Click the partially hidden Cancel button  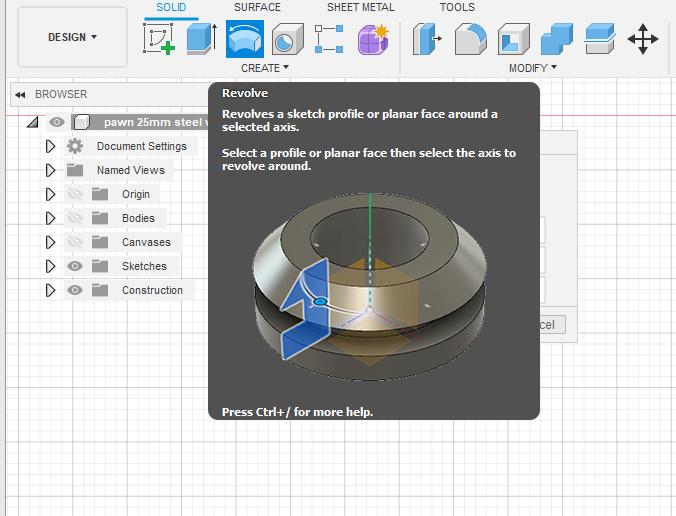(x=552, y=325)
